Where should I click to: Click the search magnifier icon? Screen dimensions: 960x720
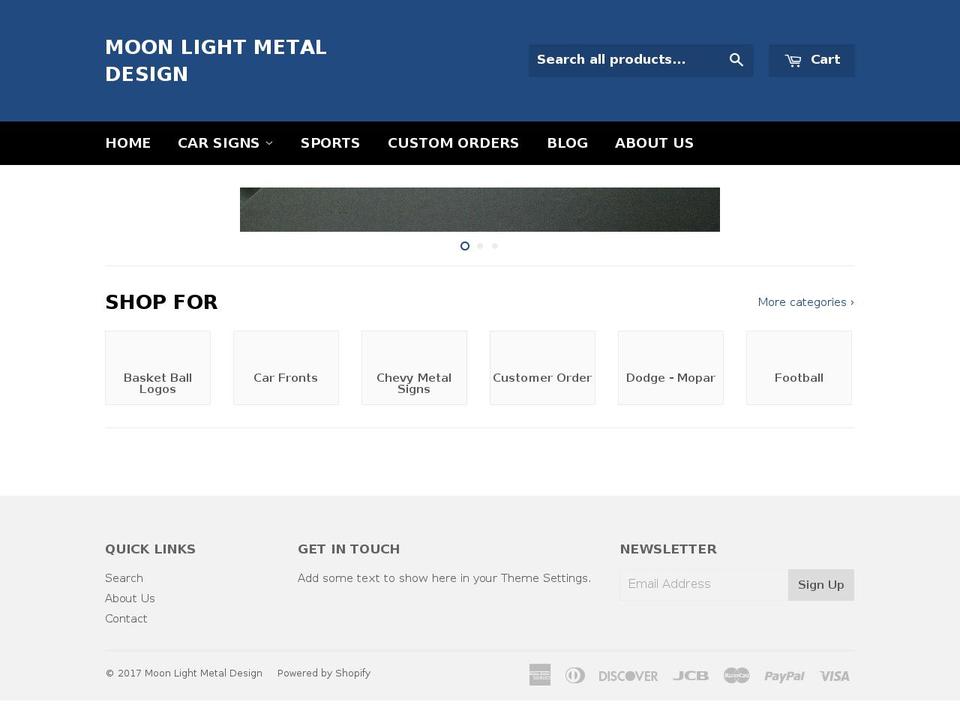coord(736,60)
